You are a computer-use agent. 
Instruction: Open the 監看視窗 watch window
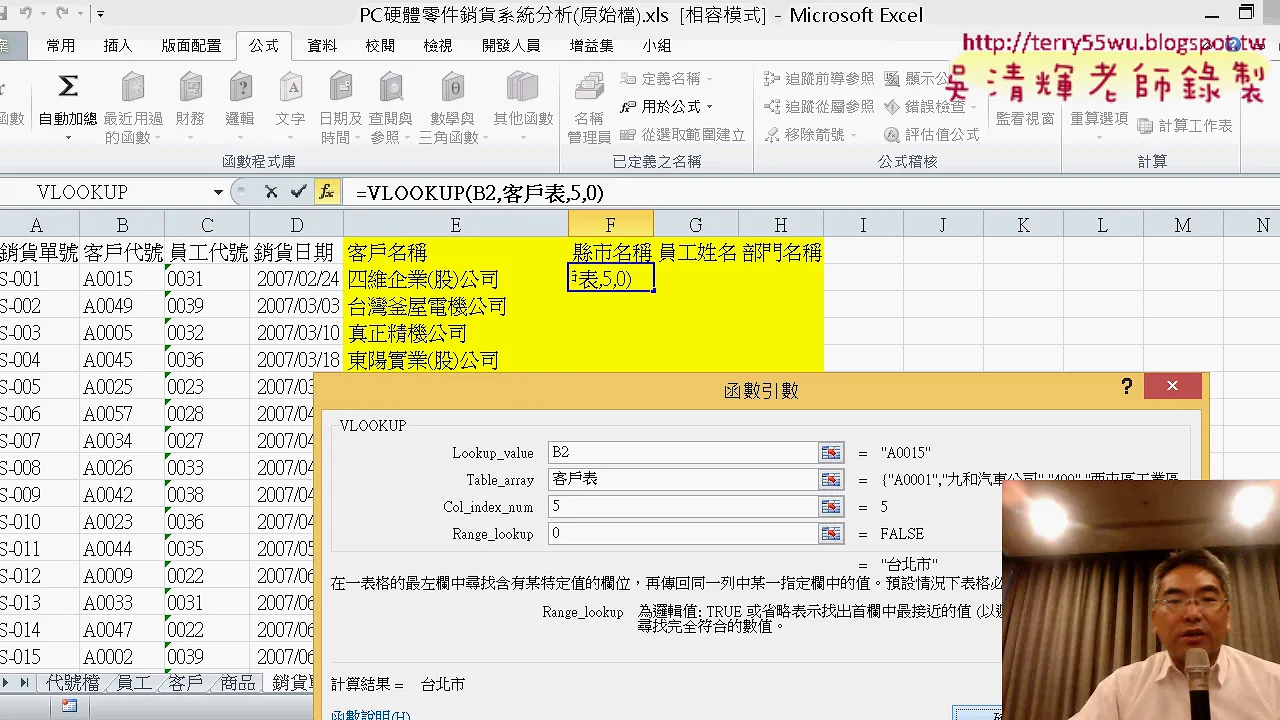point(1025,118)
